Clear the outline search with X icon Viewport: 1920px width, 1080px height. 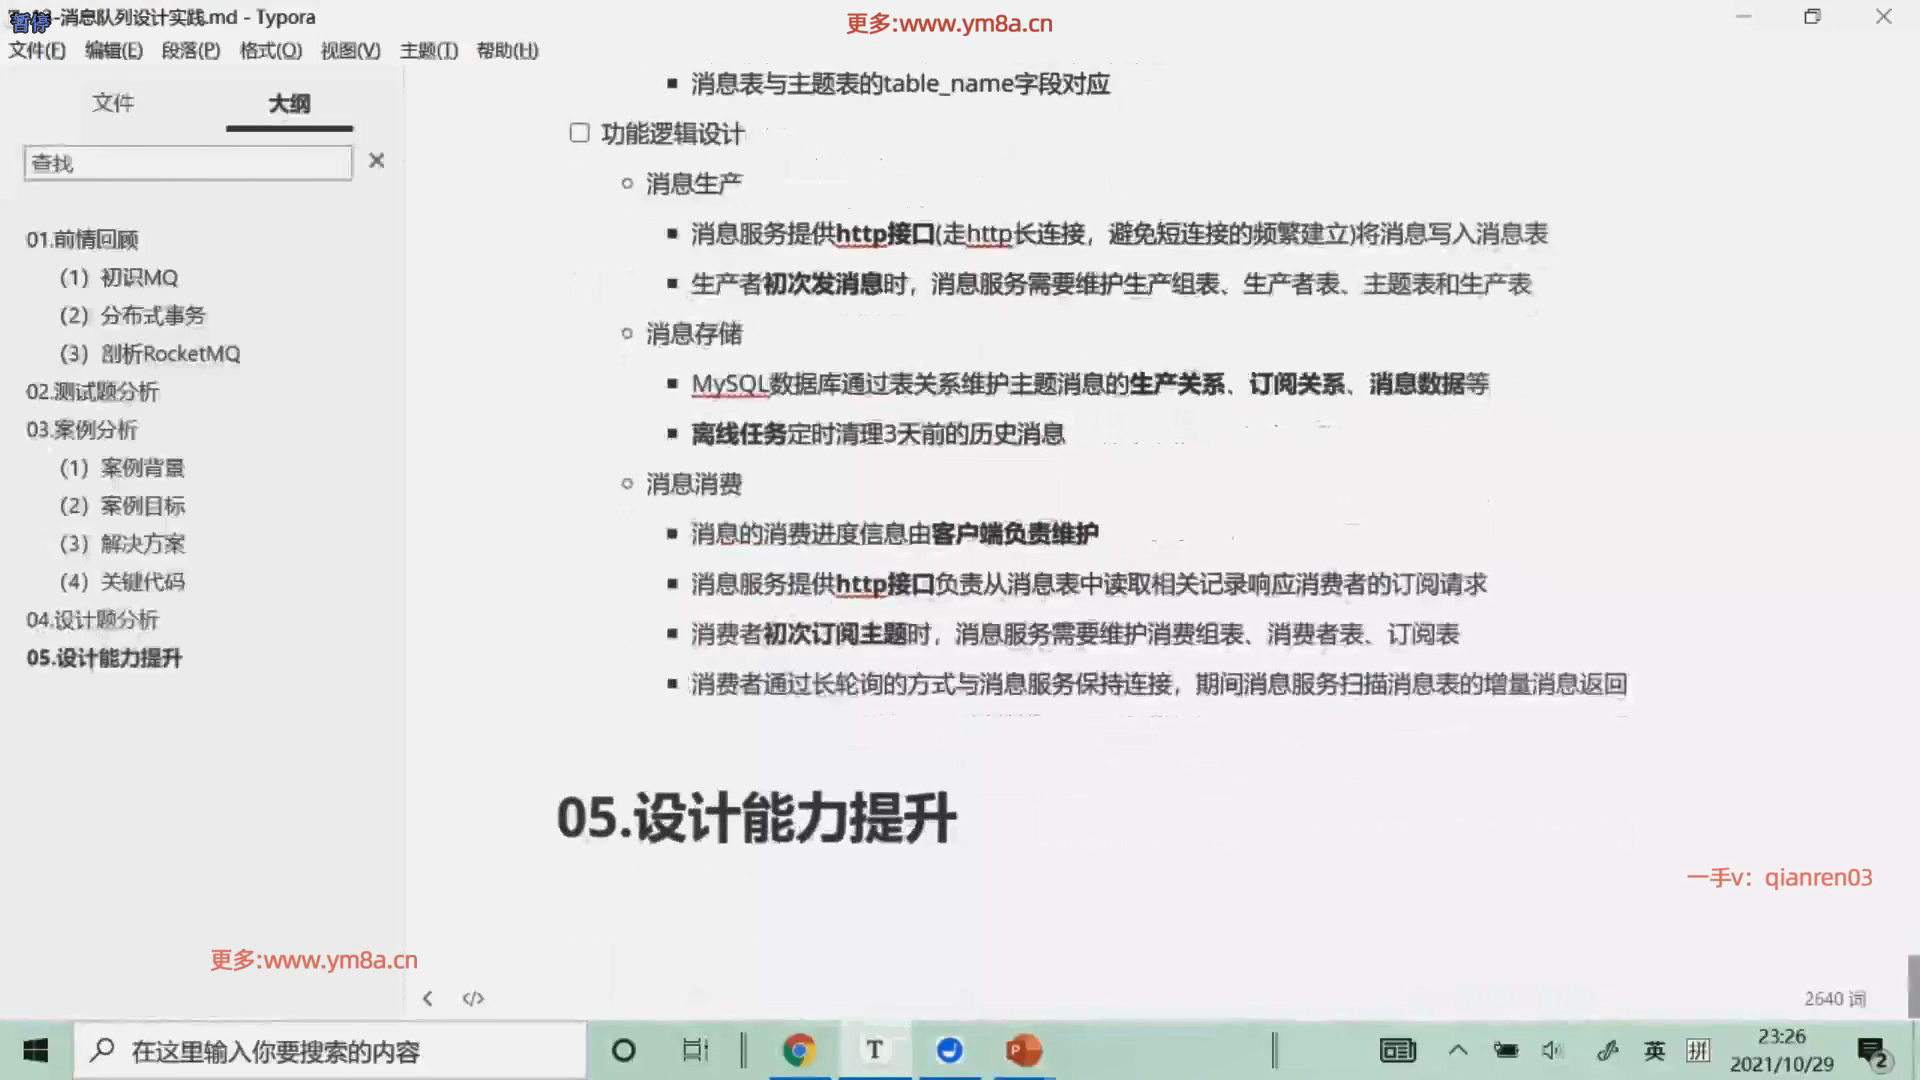[x=376, y=161]
